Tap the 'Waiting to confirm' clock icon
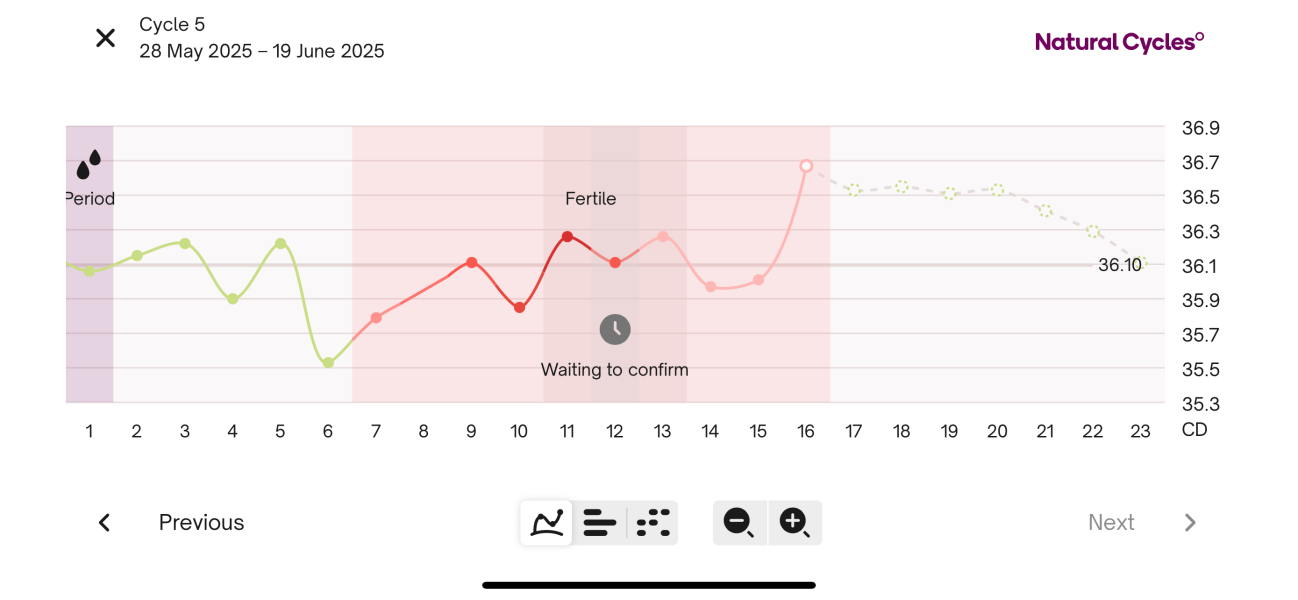Viewport: 1298px width, 600px height. [x=614, y=328]
